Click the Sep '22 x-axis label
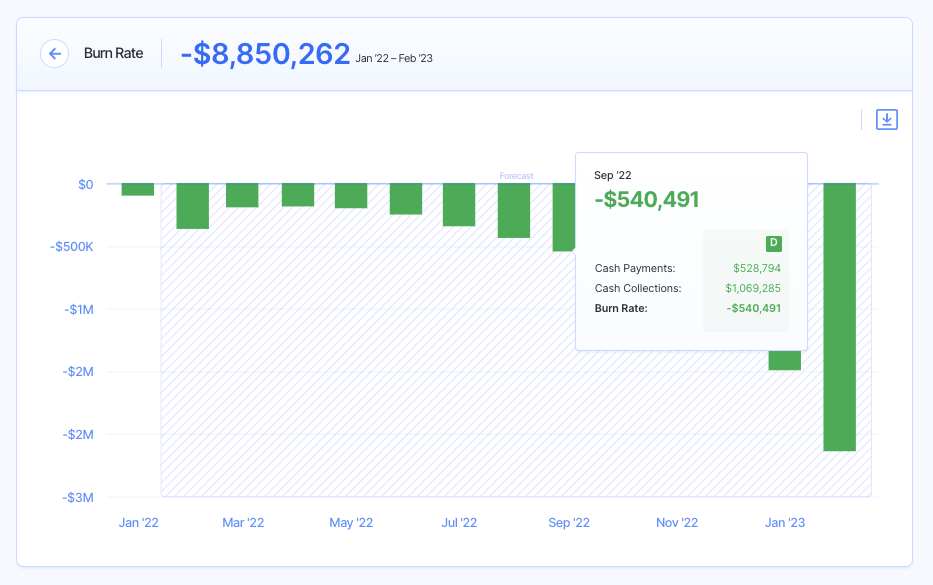The height and width of the screenshot is (585, 933). (569, 523)
